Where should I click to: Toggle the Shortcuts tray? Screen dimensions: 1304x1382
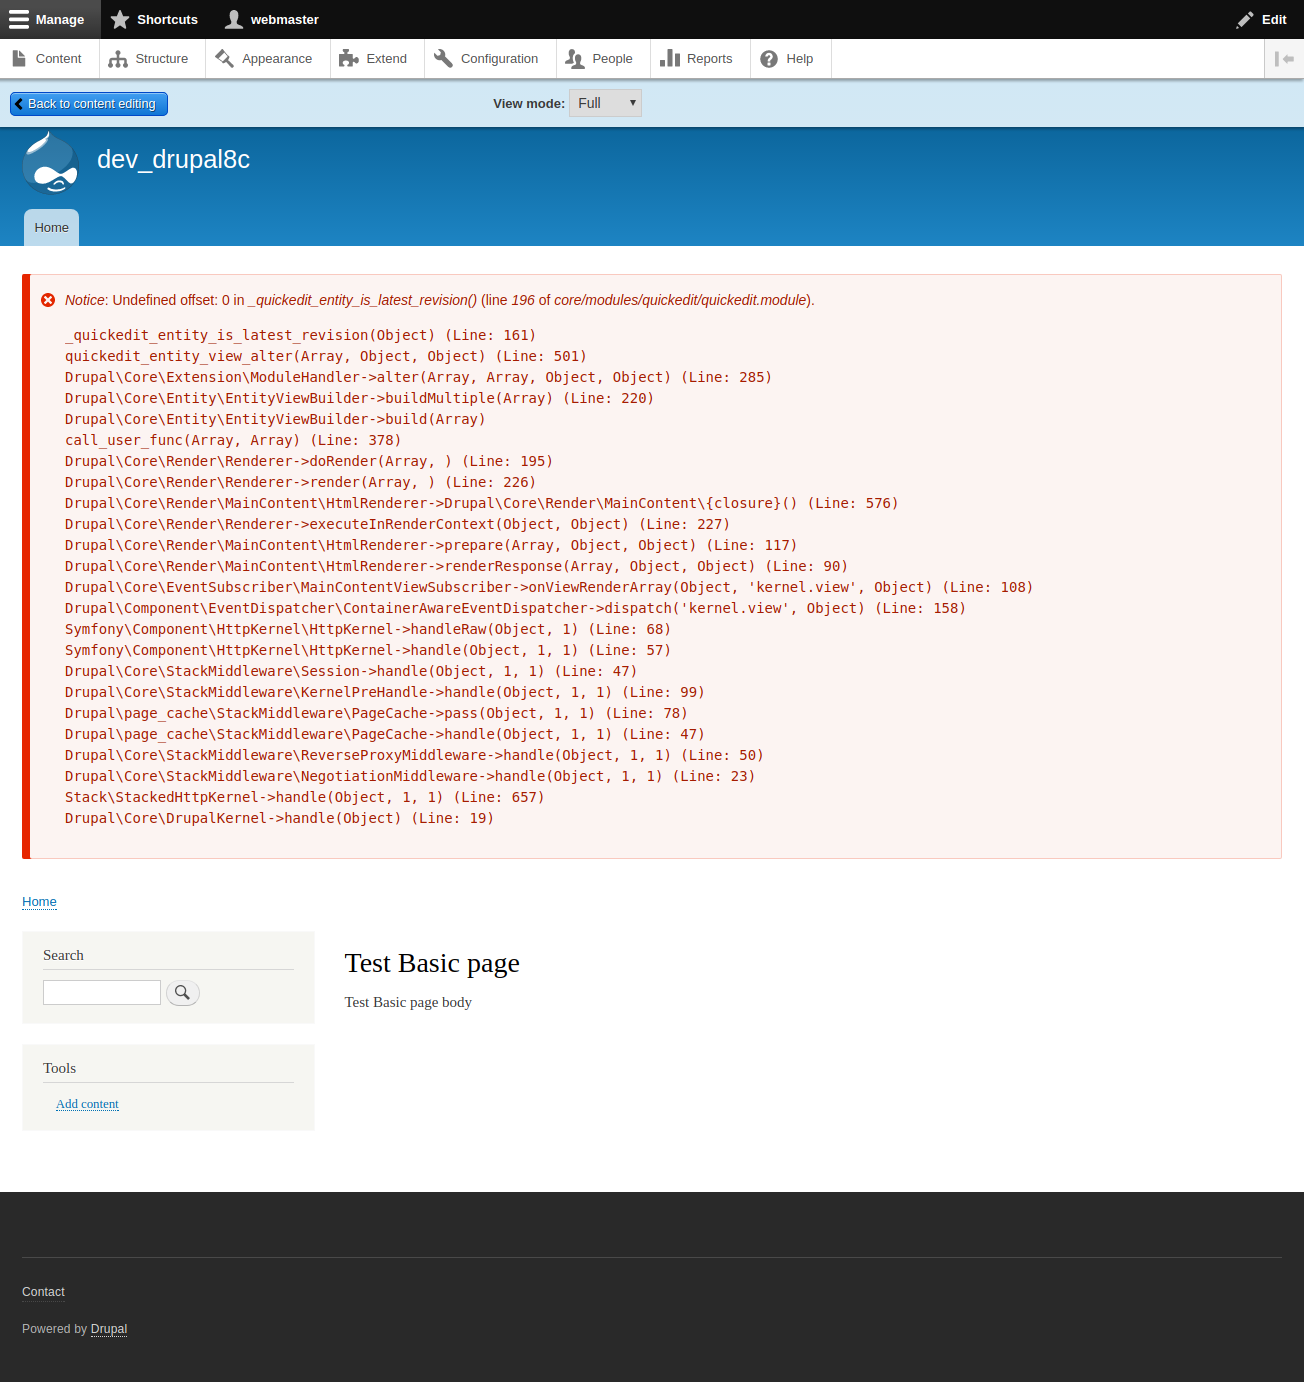[x=154, y=20]
